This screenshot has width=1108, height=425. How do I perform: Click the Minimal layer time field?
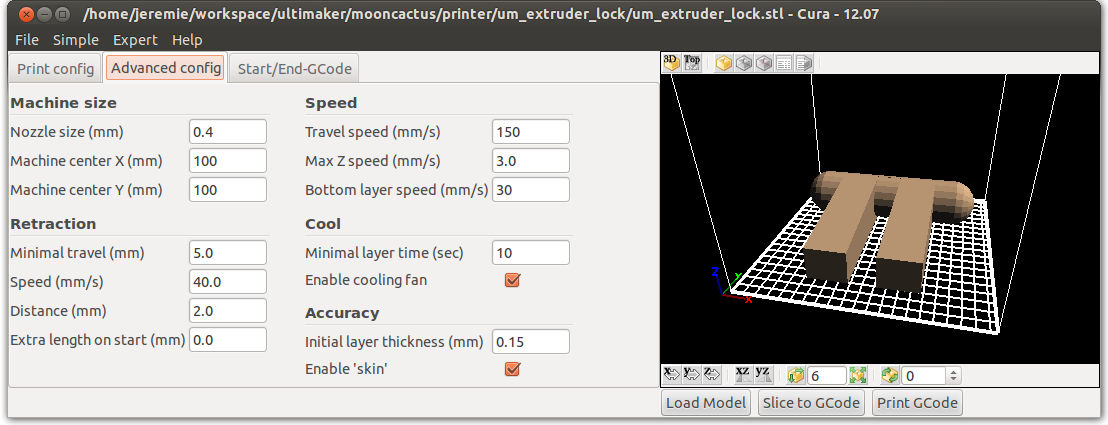[x=531, y=252]
